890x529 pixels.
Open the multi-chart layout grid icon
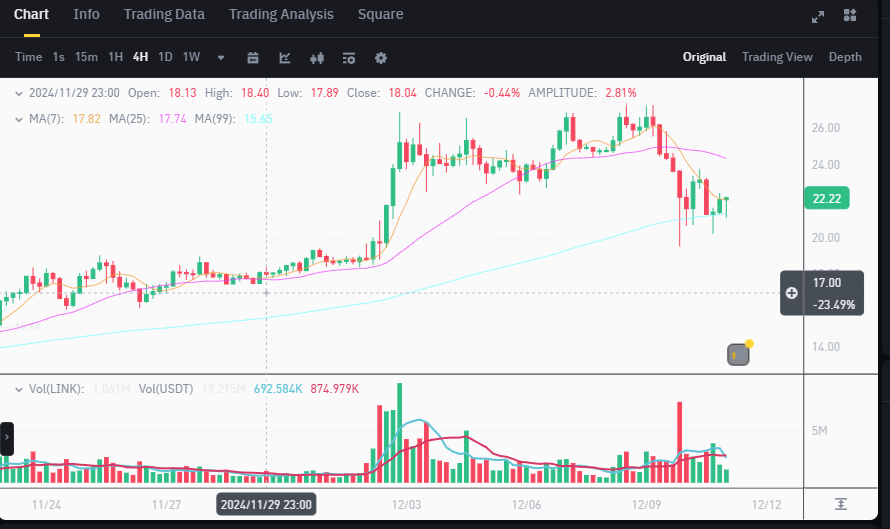click(x=850, y=15)
